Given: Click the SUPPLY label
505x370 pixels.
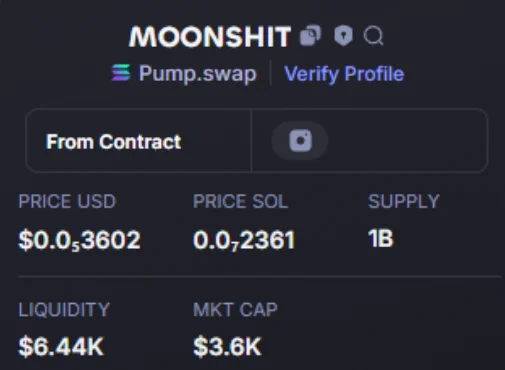Looking at the screenshot, I should click(404, 201).
